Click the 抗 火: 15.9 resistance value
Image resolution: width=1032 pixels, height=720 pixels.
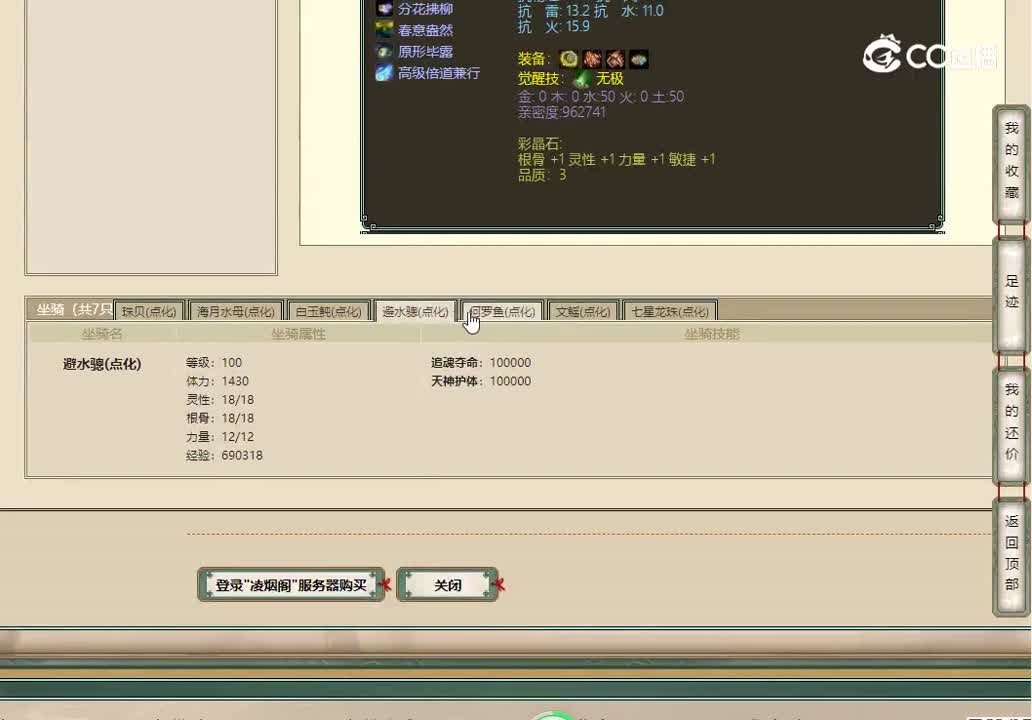pos(554,26)
